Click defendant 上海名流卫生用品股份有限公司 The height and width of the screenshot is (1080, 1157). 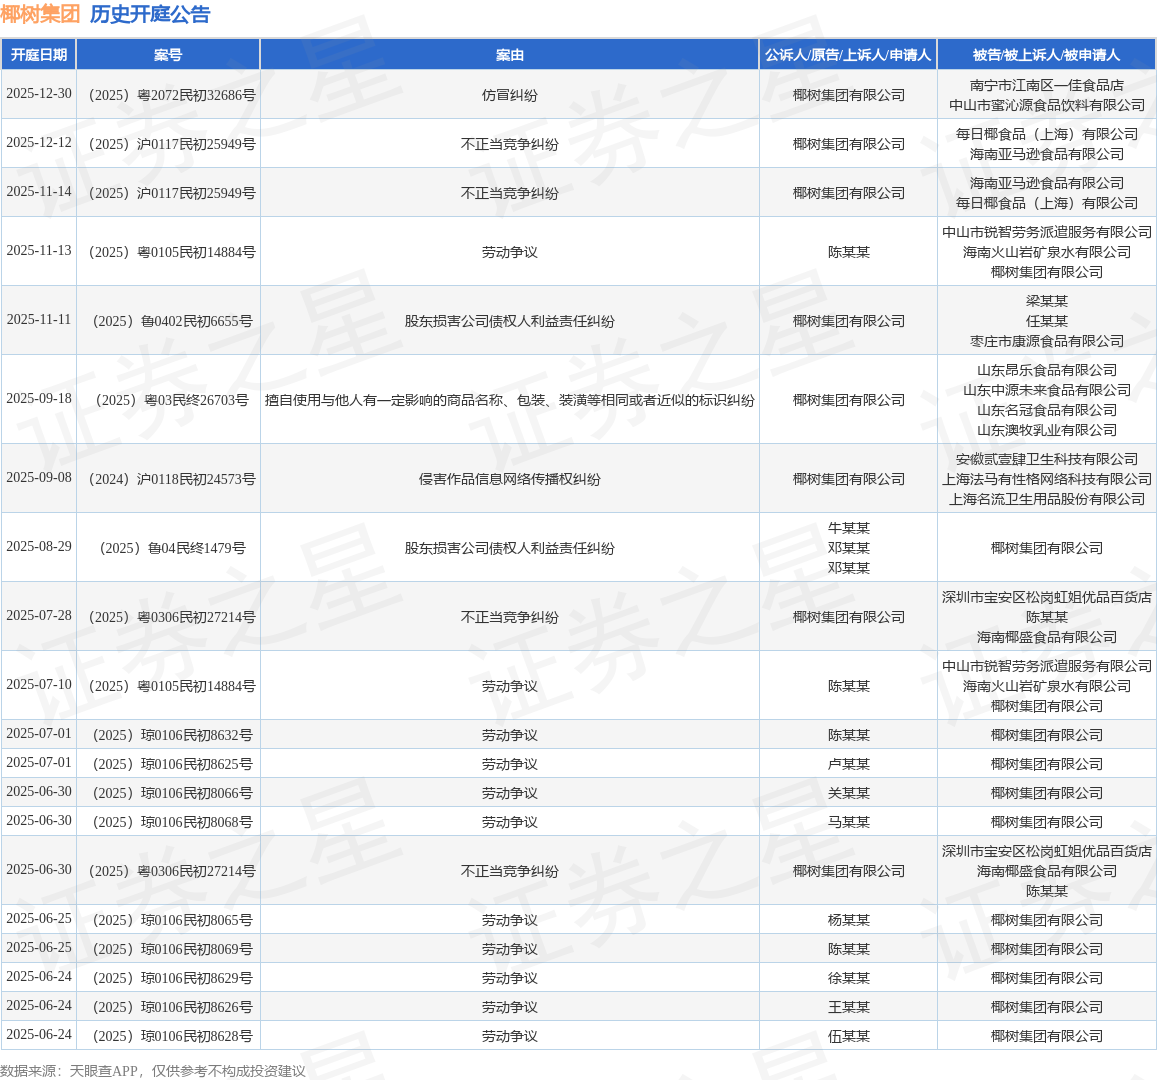pyautogui.click(x=1046, y=499)
